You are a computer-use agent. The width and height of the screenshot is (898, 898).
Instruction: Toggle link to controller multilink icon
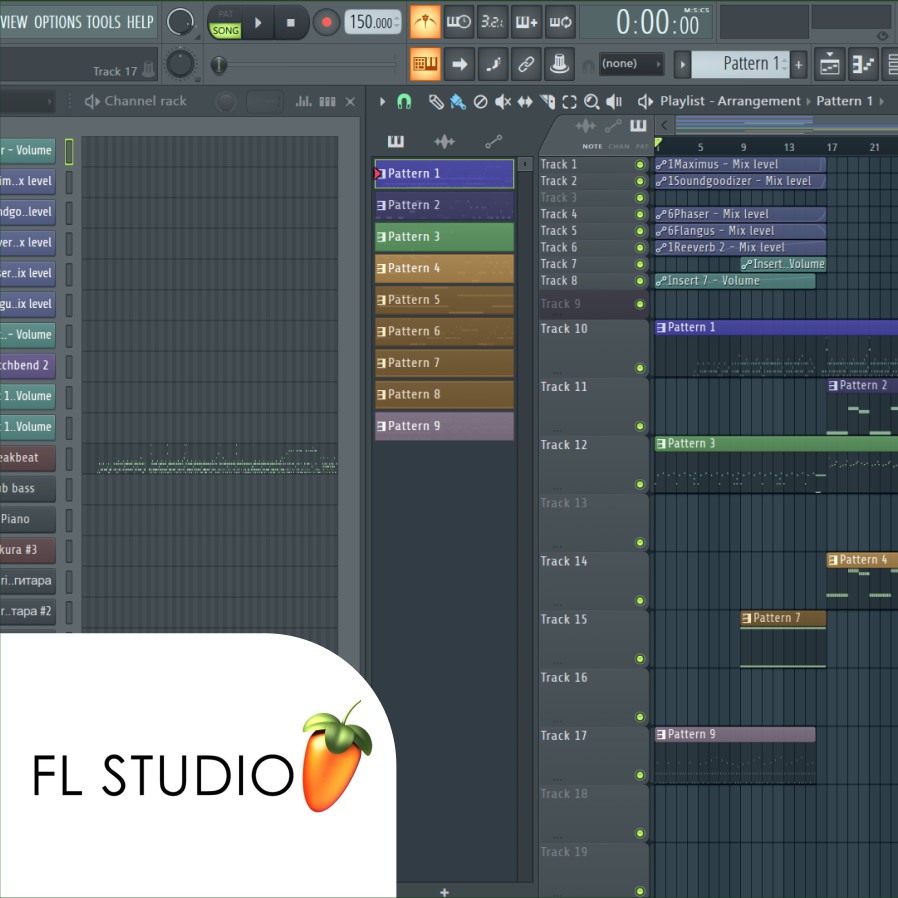coord(526,64)
